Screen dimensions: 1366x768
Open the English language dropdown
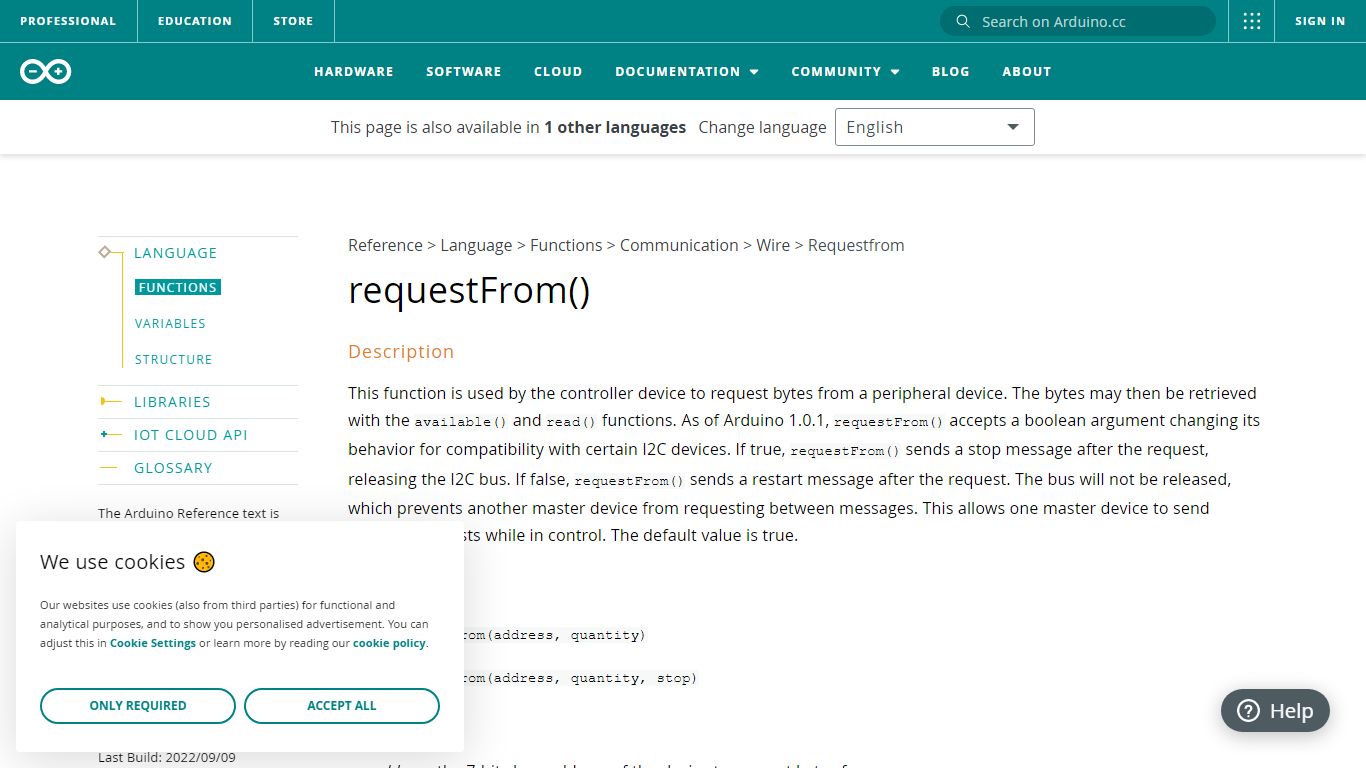935,127
